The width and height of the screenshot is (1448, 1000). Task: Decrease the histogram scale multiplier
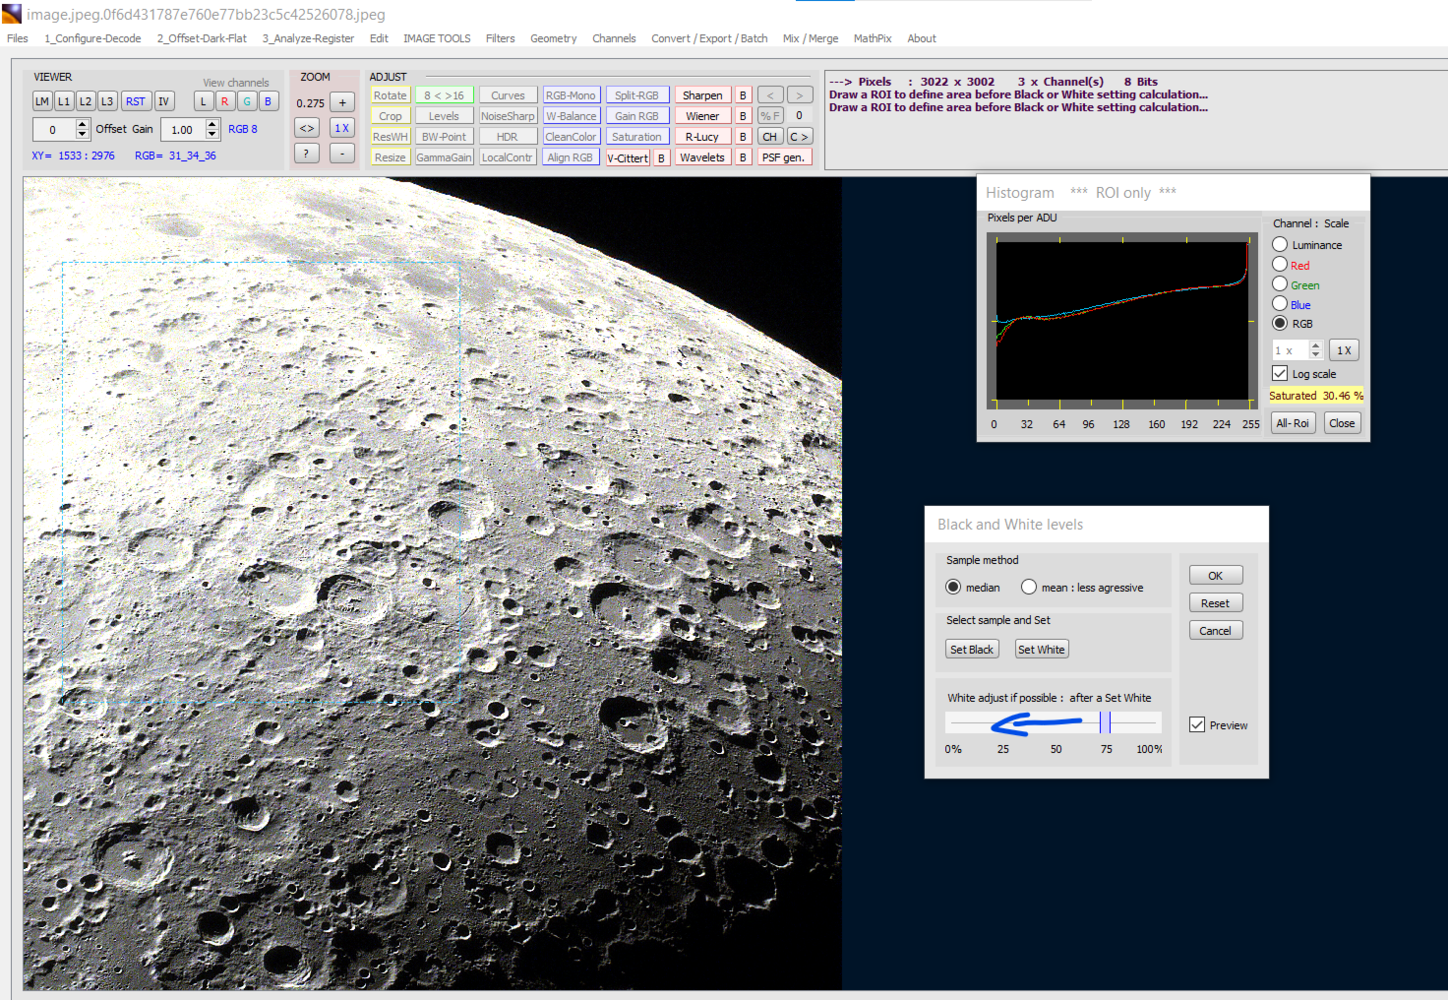pyautogui.click(x=1316, y=355)
